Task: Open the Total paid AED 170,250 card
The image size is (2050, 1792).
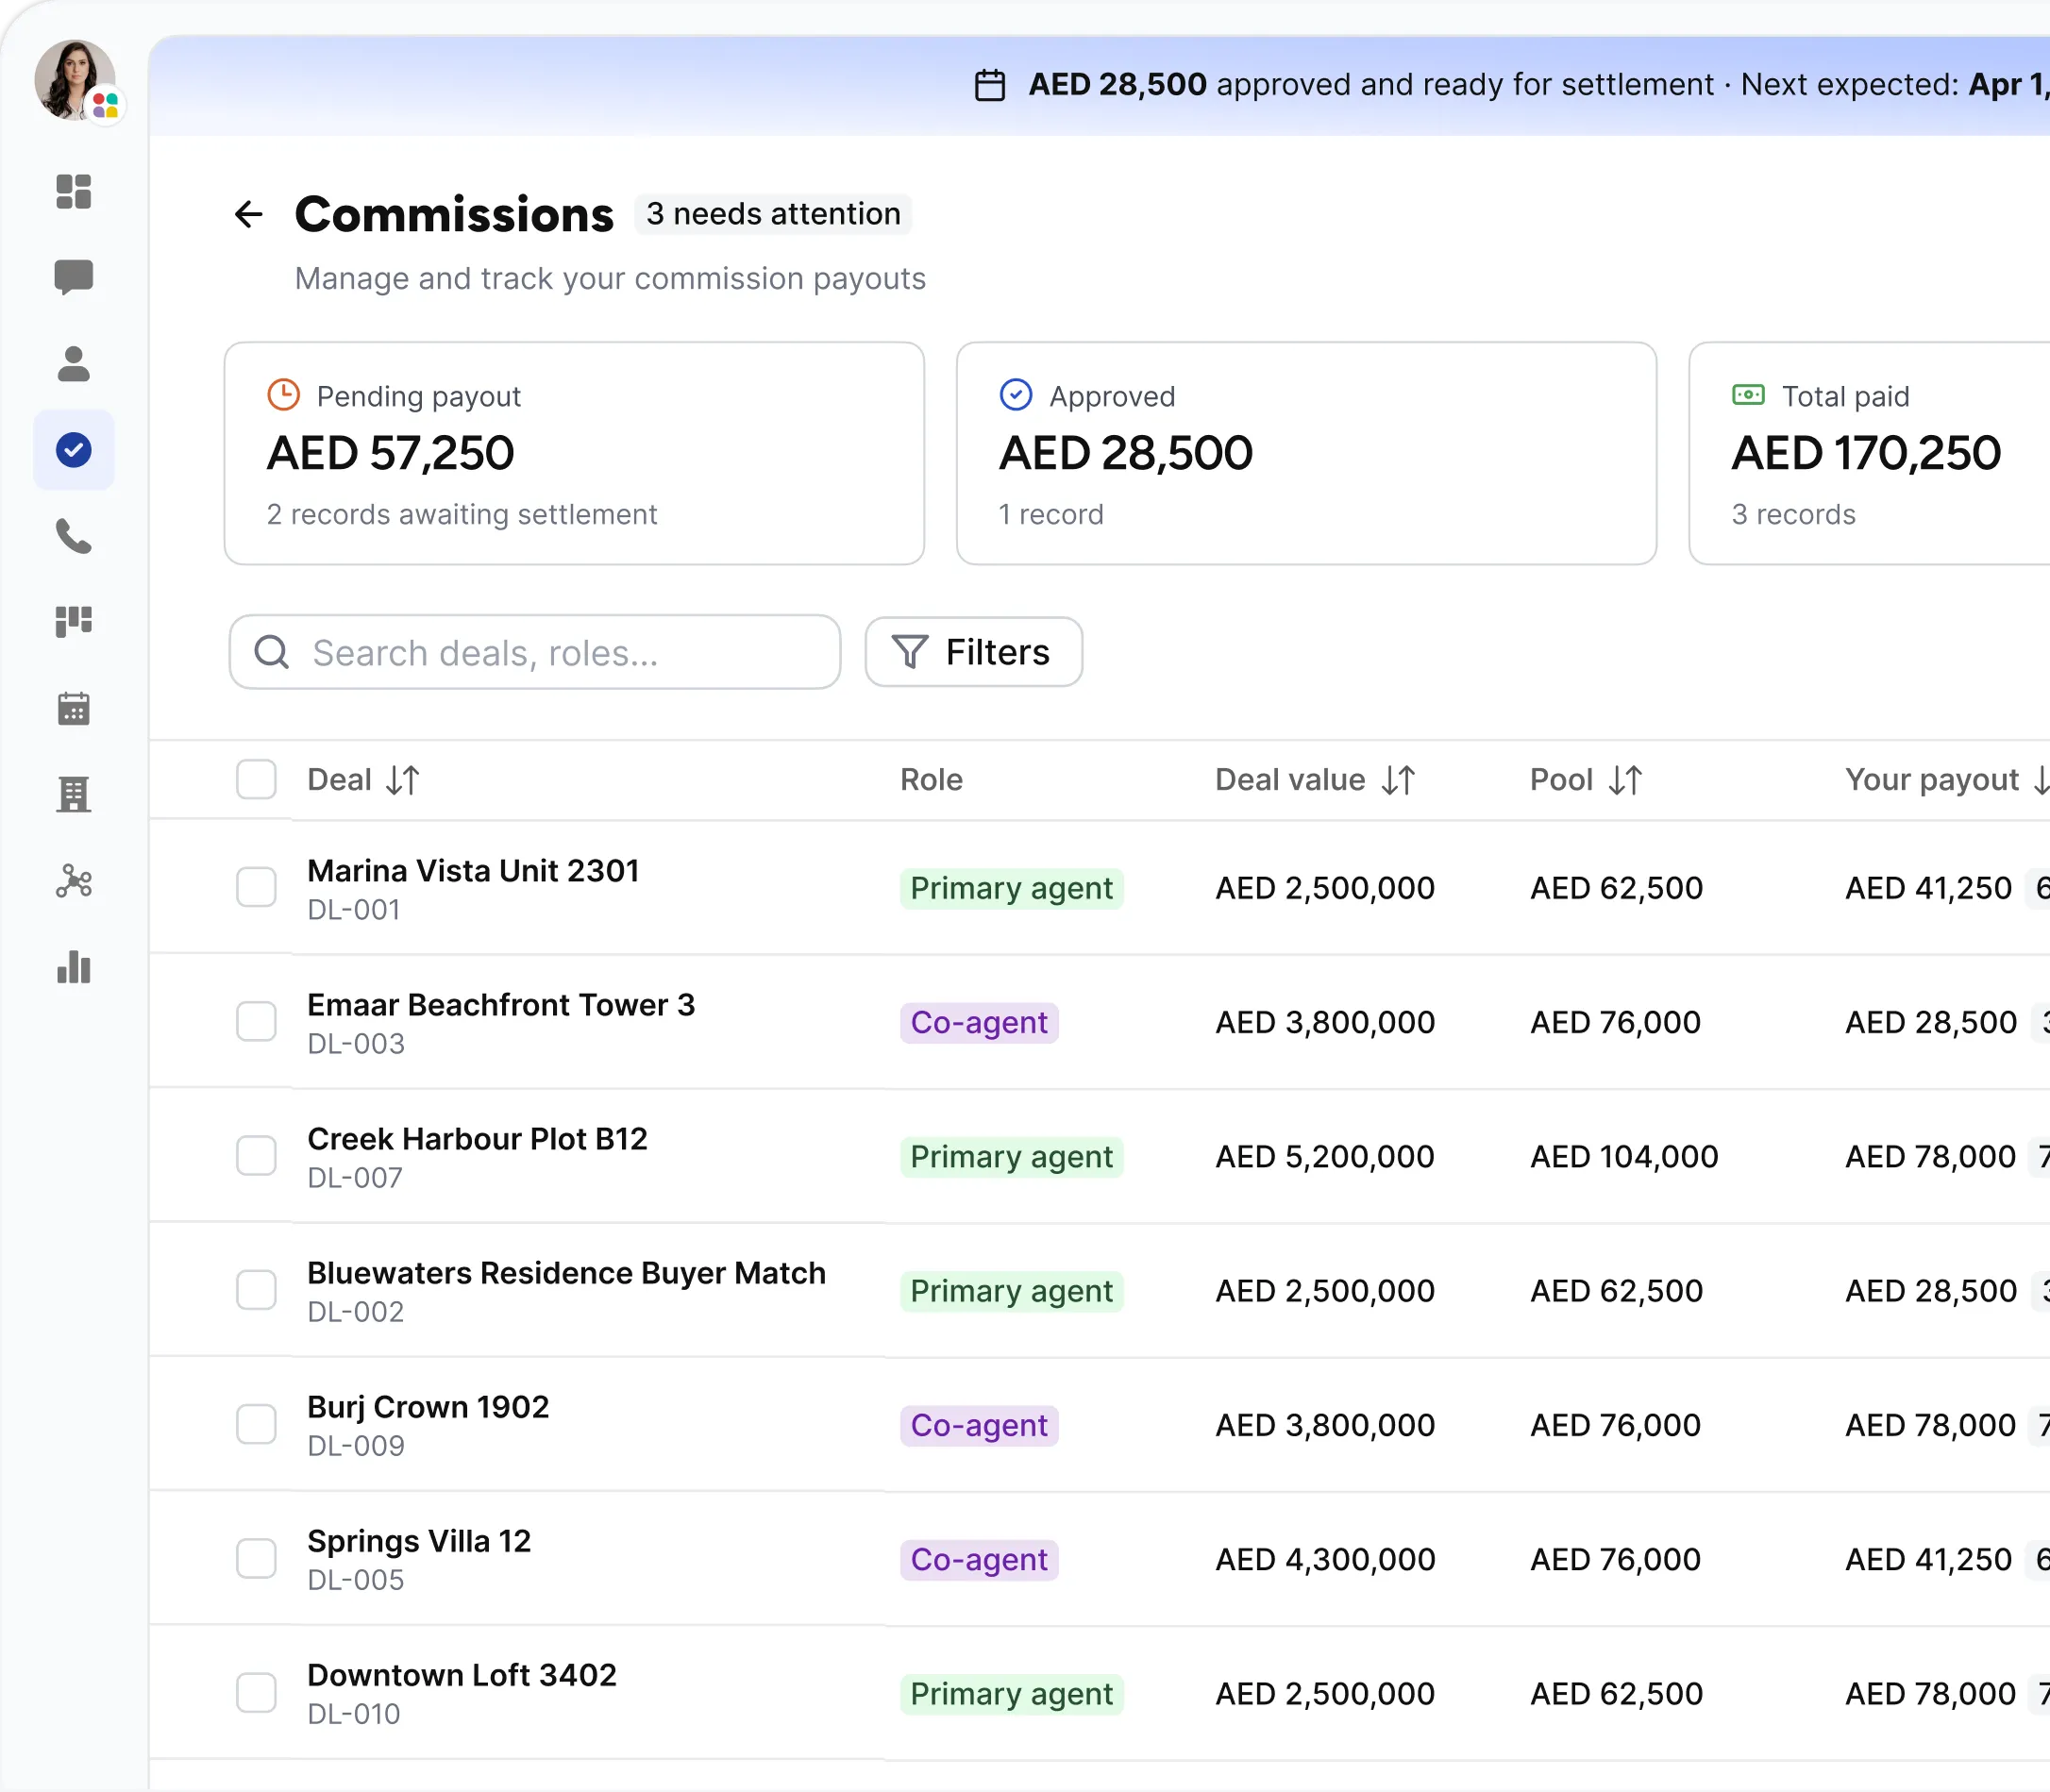Action: 1869,454
